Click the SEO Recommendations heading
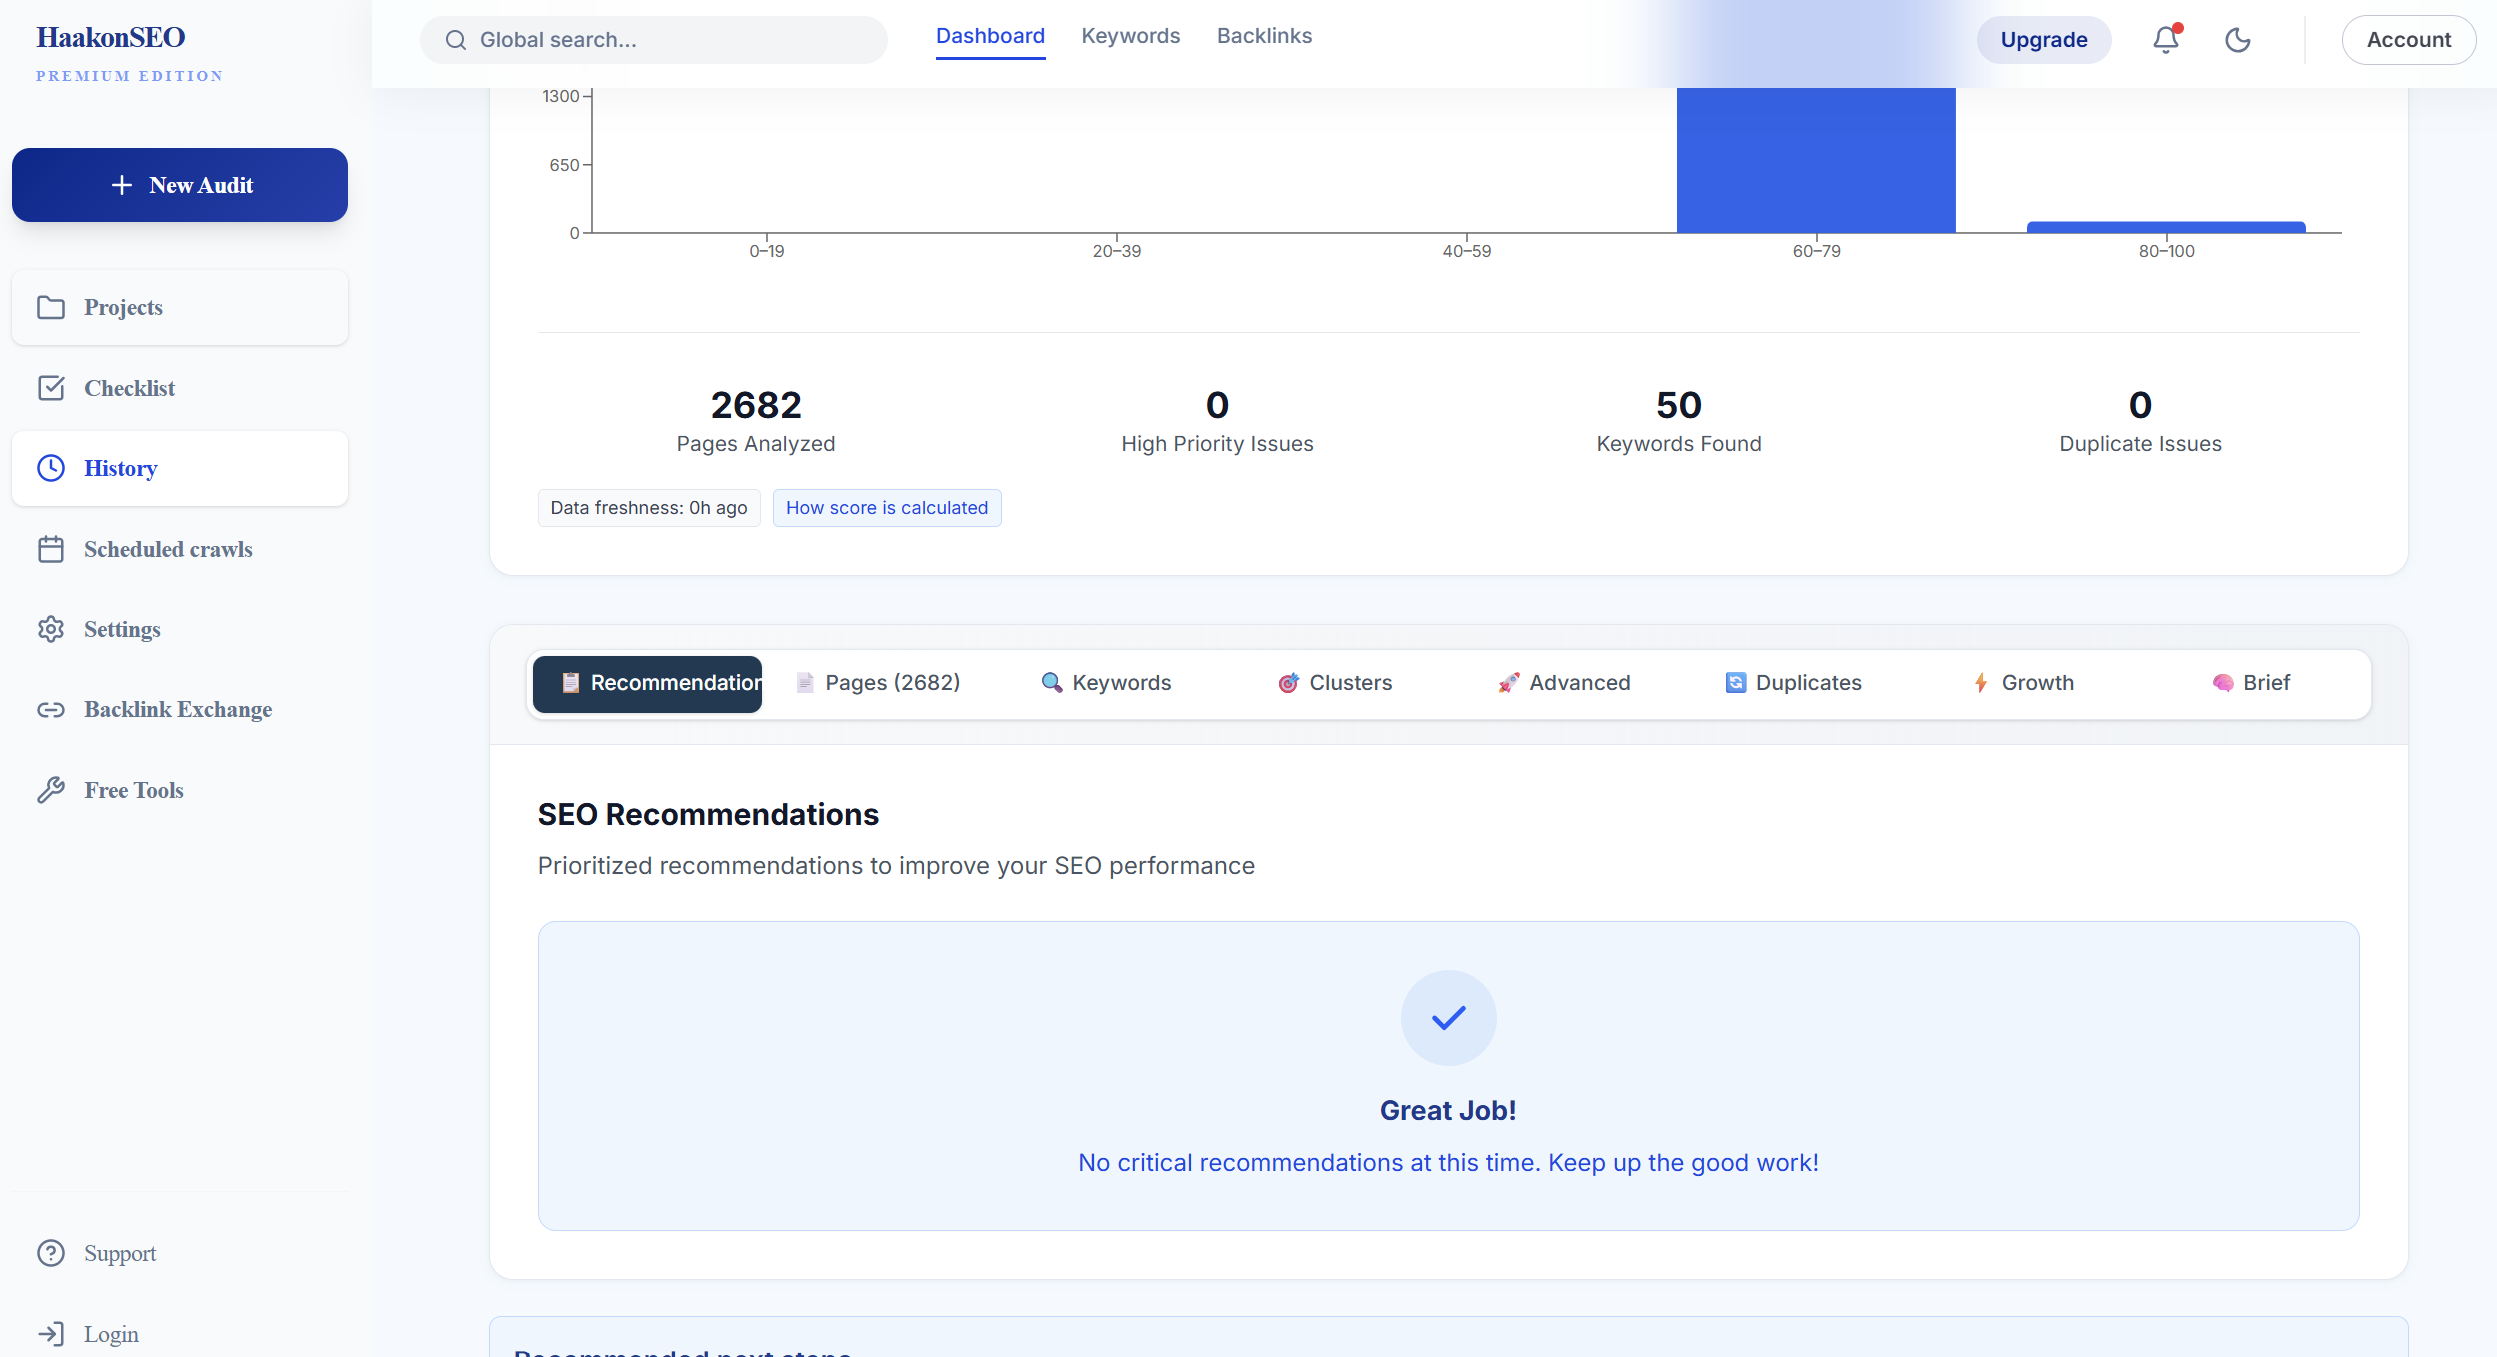 (x=708, y=815)
